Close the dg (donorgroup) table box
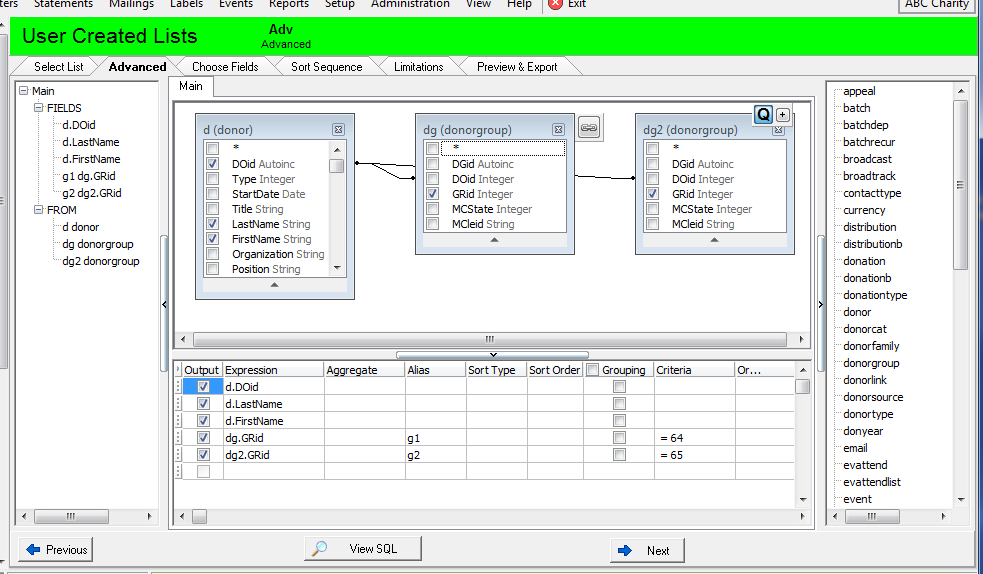 pyautogui.click(x=558, y=130)
